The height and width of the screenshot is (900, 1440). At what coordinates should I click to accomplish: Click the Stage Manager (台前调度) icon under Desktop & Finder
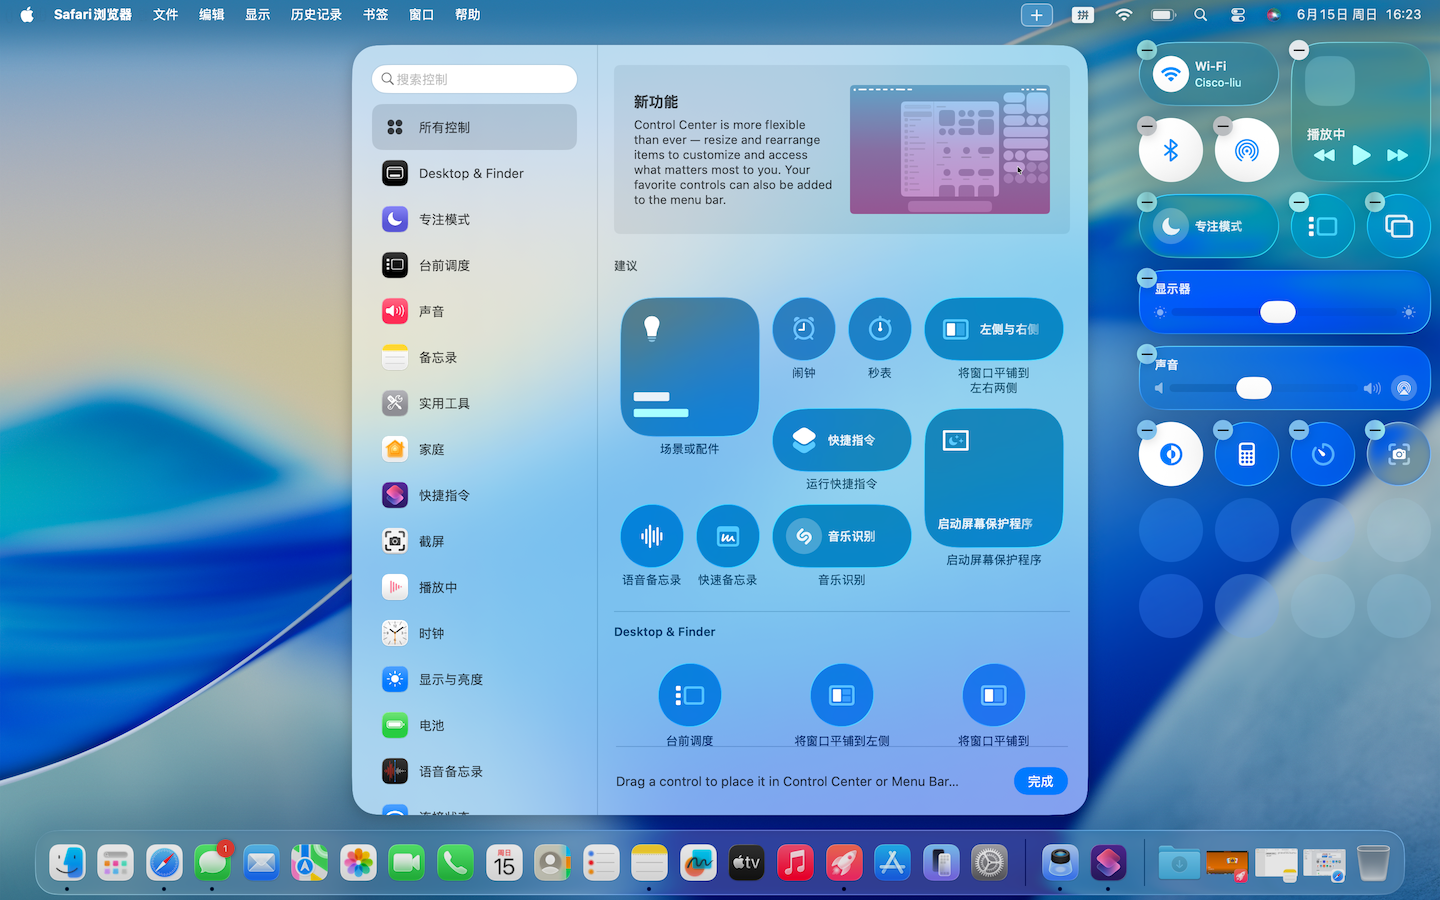click(689, 695)
